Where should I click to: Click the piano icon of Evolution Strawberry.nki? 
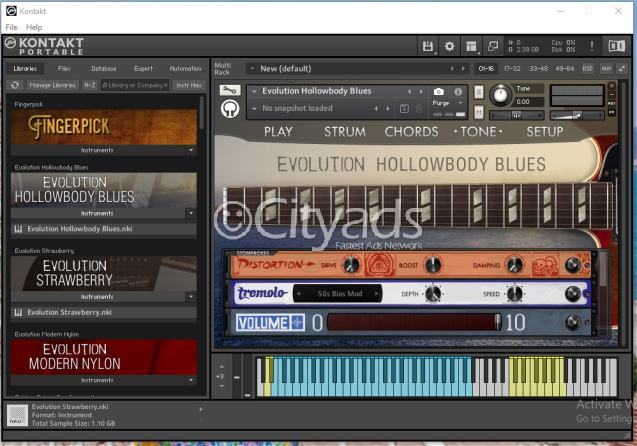coord(18,312)
